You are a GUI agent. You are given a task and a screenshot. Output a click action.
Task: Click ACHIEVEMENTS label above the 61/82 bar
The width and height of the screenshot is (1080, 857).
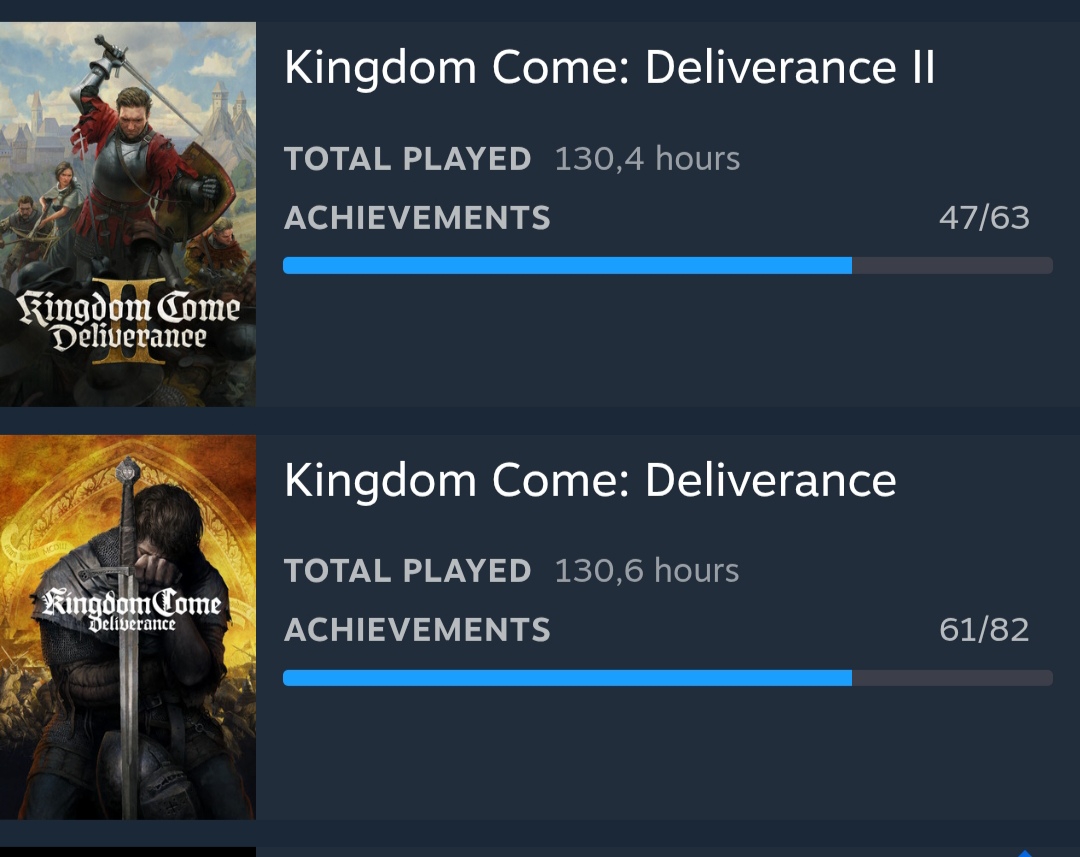pyautogui.click(x=417, y=630)
